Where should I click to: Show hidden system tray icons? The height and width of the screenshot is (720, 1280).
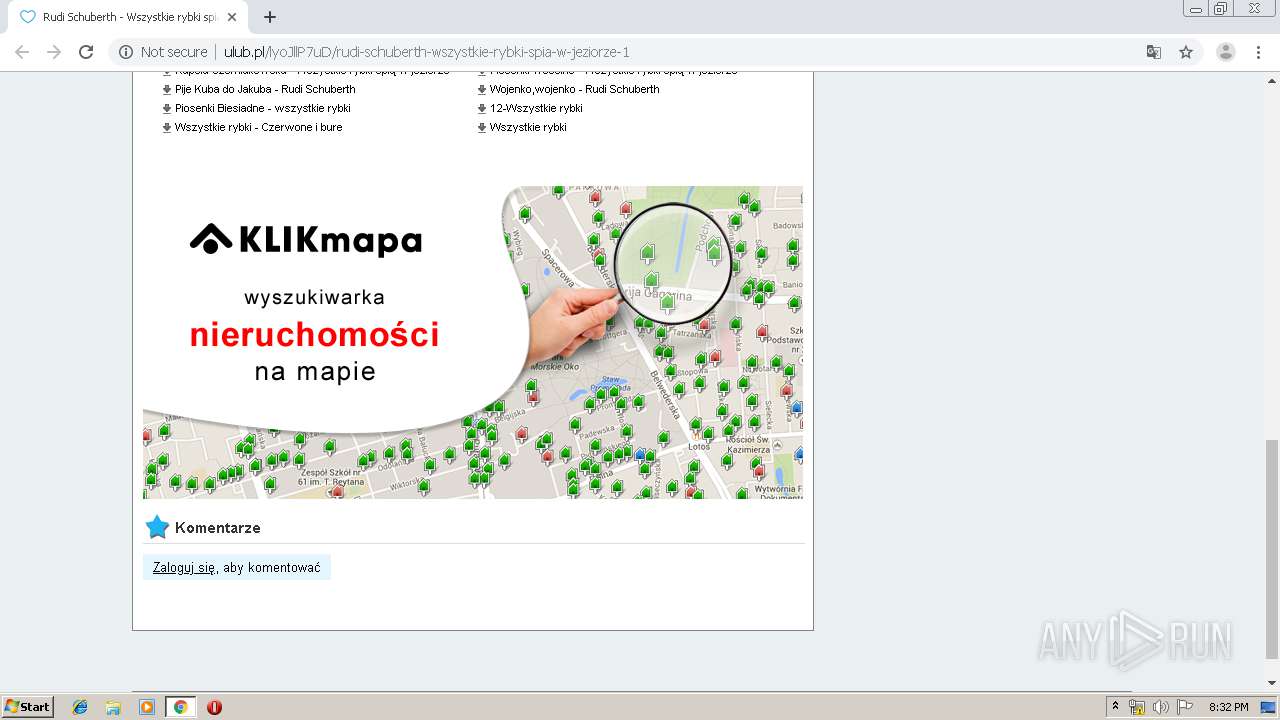coord(1116,707)
